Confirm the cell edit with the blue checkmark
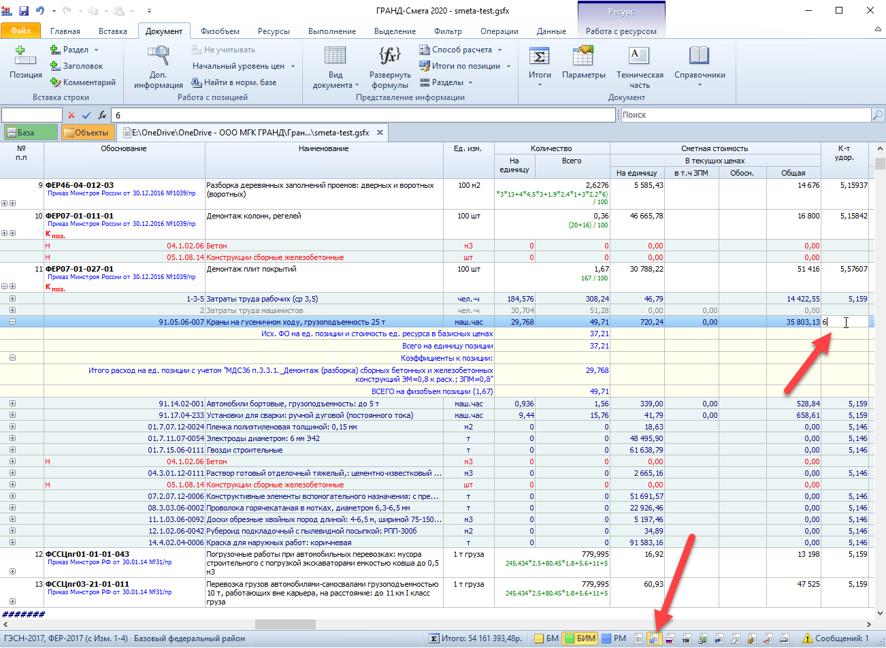Viewport: 886px width, 648px height. click(86, 115)
